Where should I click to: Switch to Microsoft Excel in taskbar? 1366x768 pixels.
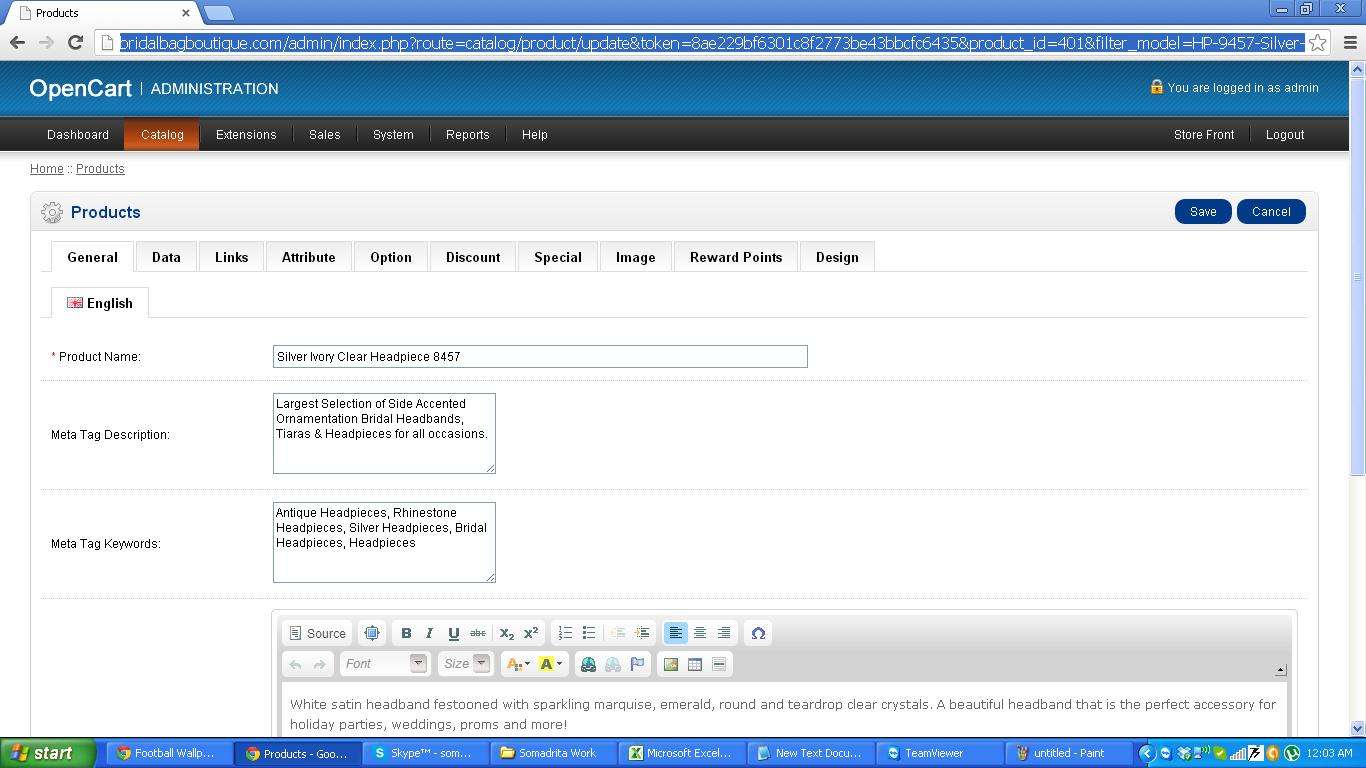[x=684, y=753]
